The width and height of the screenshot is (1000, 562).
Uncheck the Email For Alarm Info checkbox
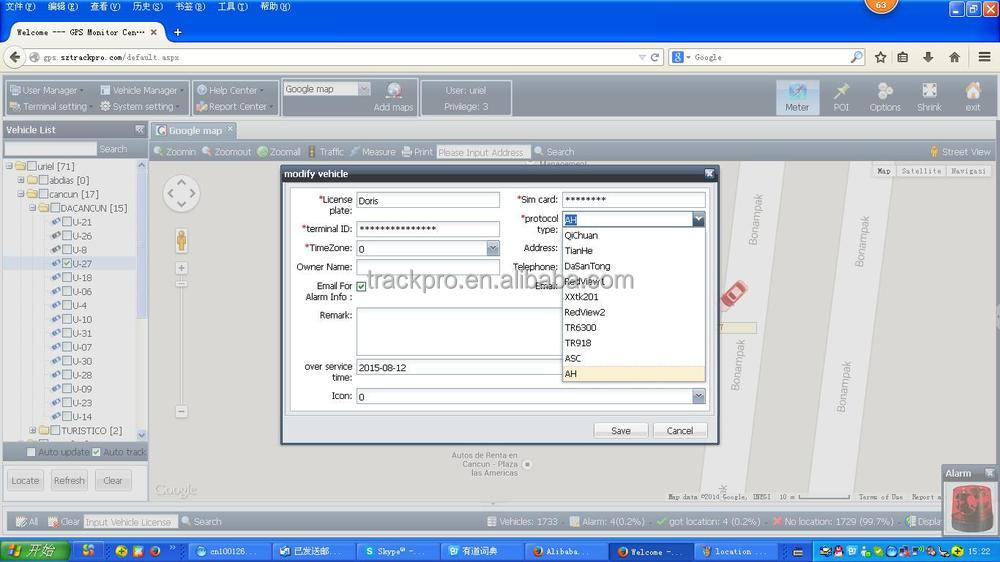(x=361, y=287)
